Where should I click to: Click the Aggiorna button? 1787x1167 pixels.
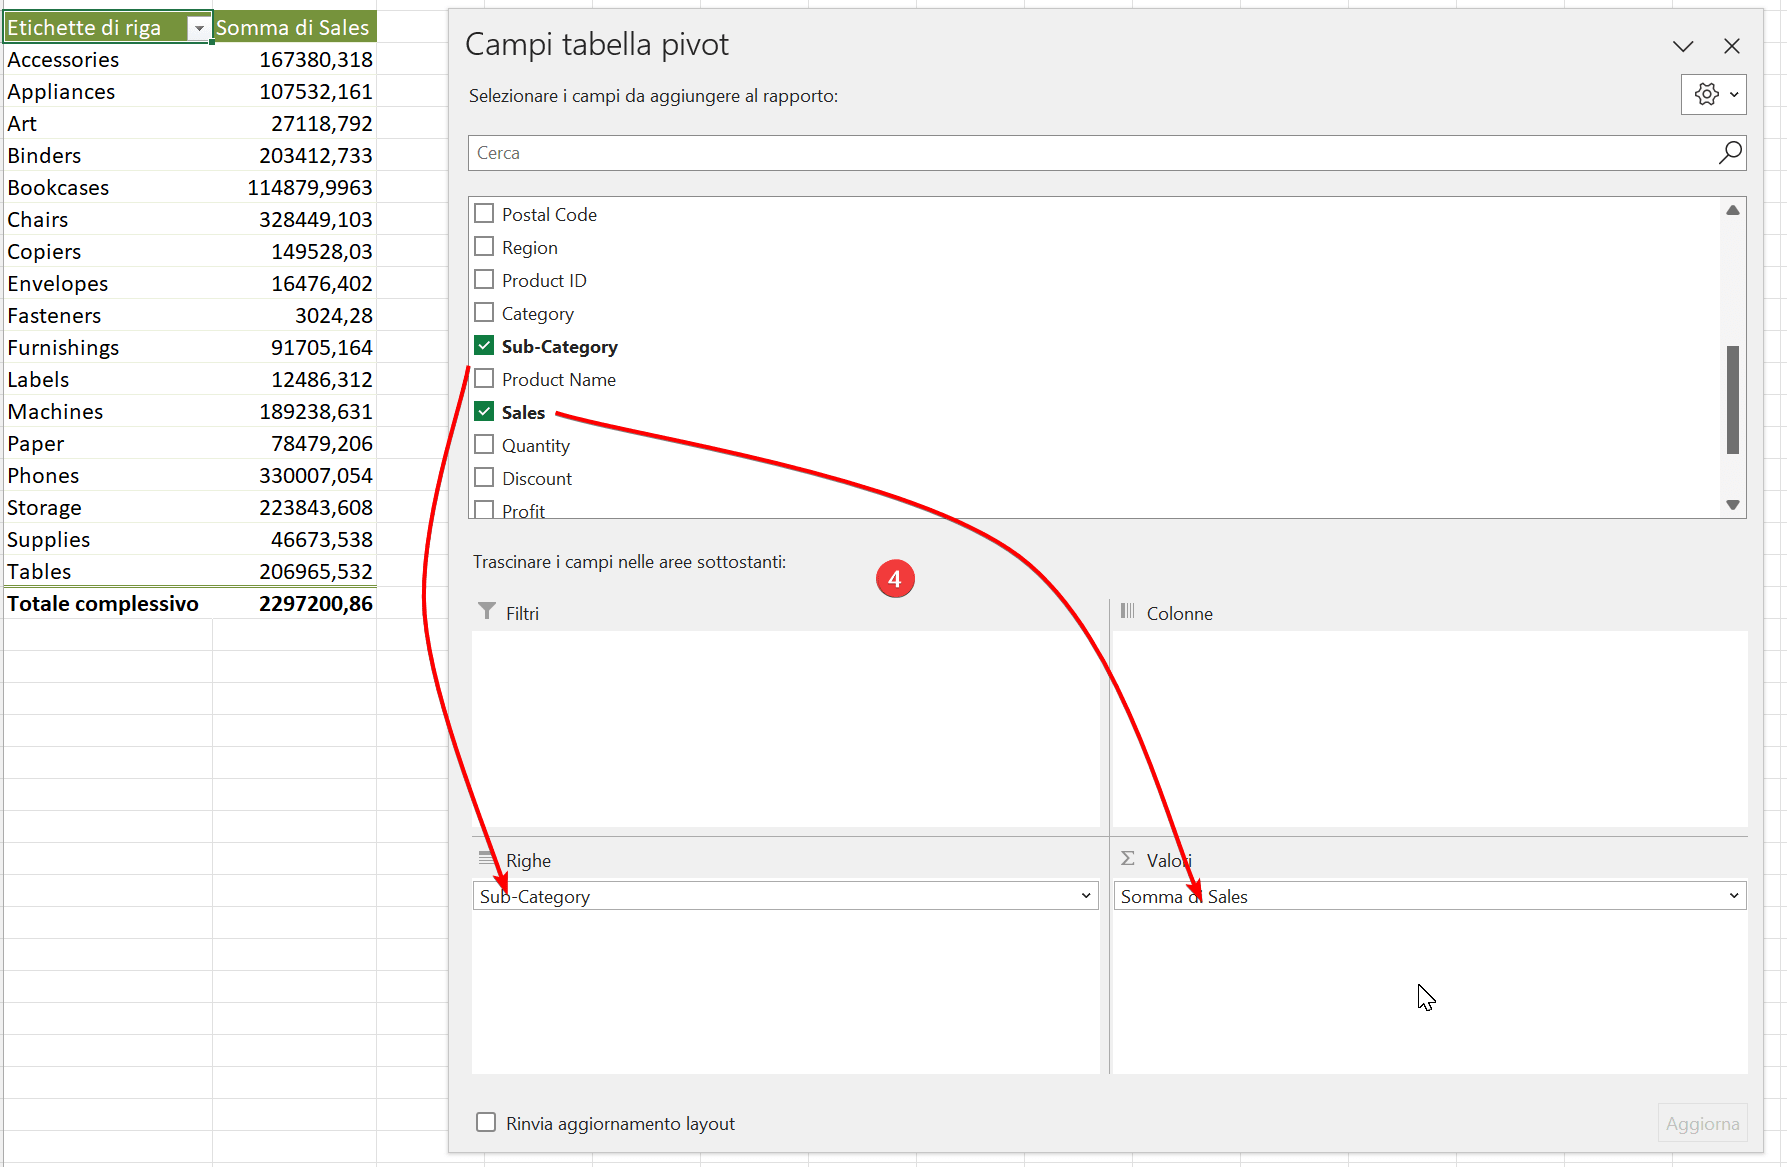tap(1702, 1124)
